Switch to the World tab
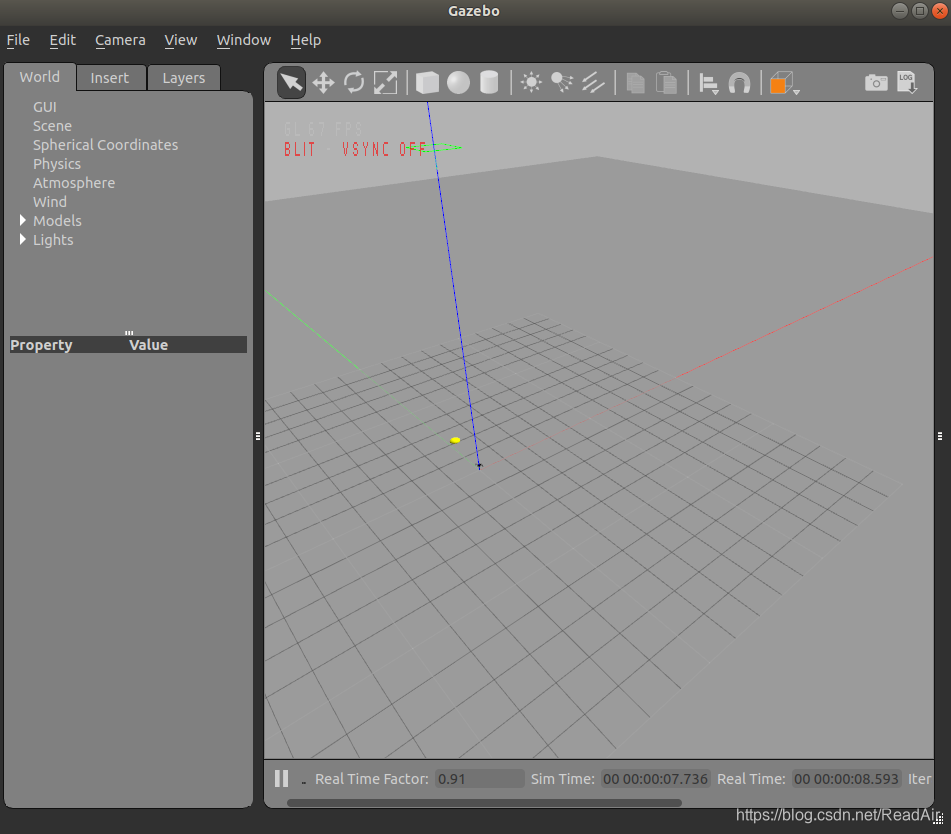This screenshot has width=951, height=834. [x=39, y=77]
